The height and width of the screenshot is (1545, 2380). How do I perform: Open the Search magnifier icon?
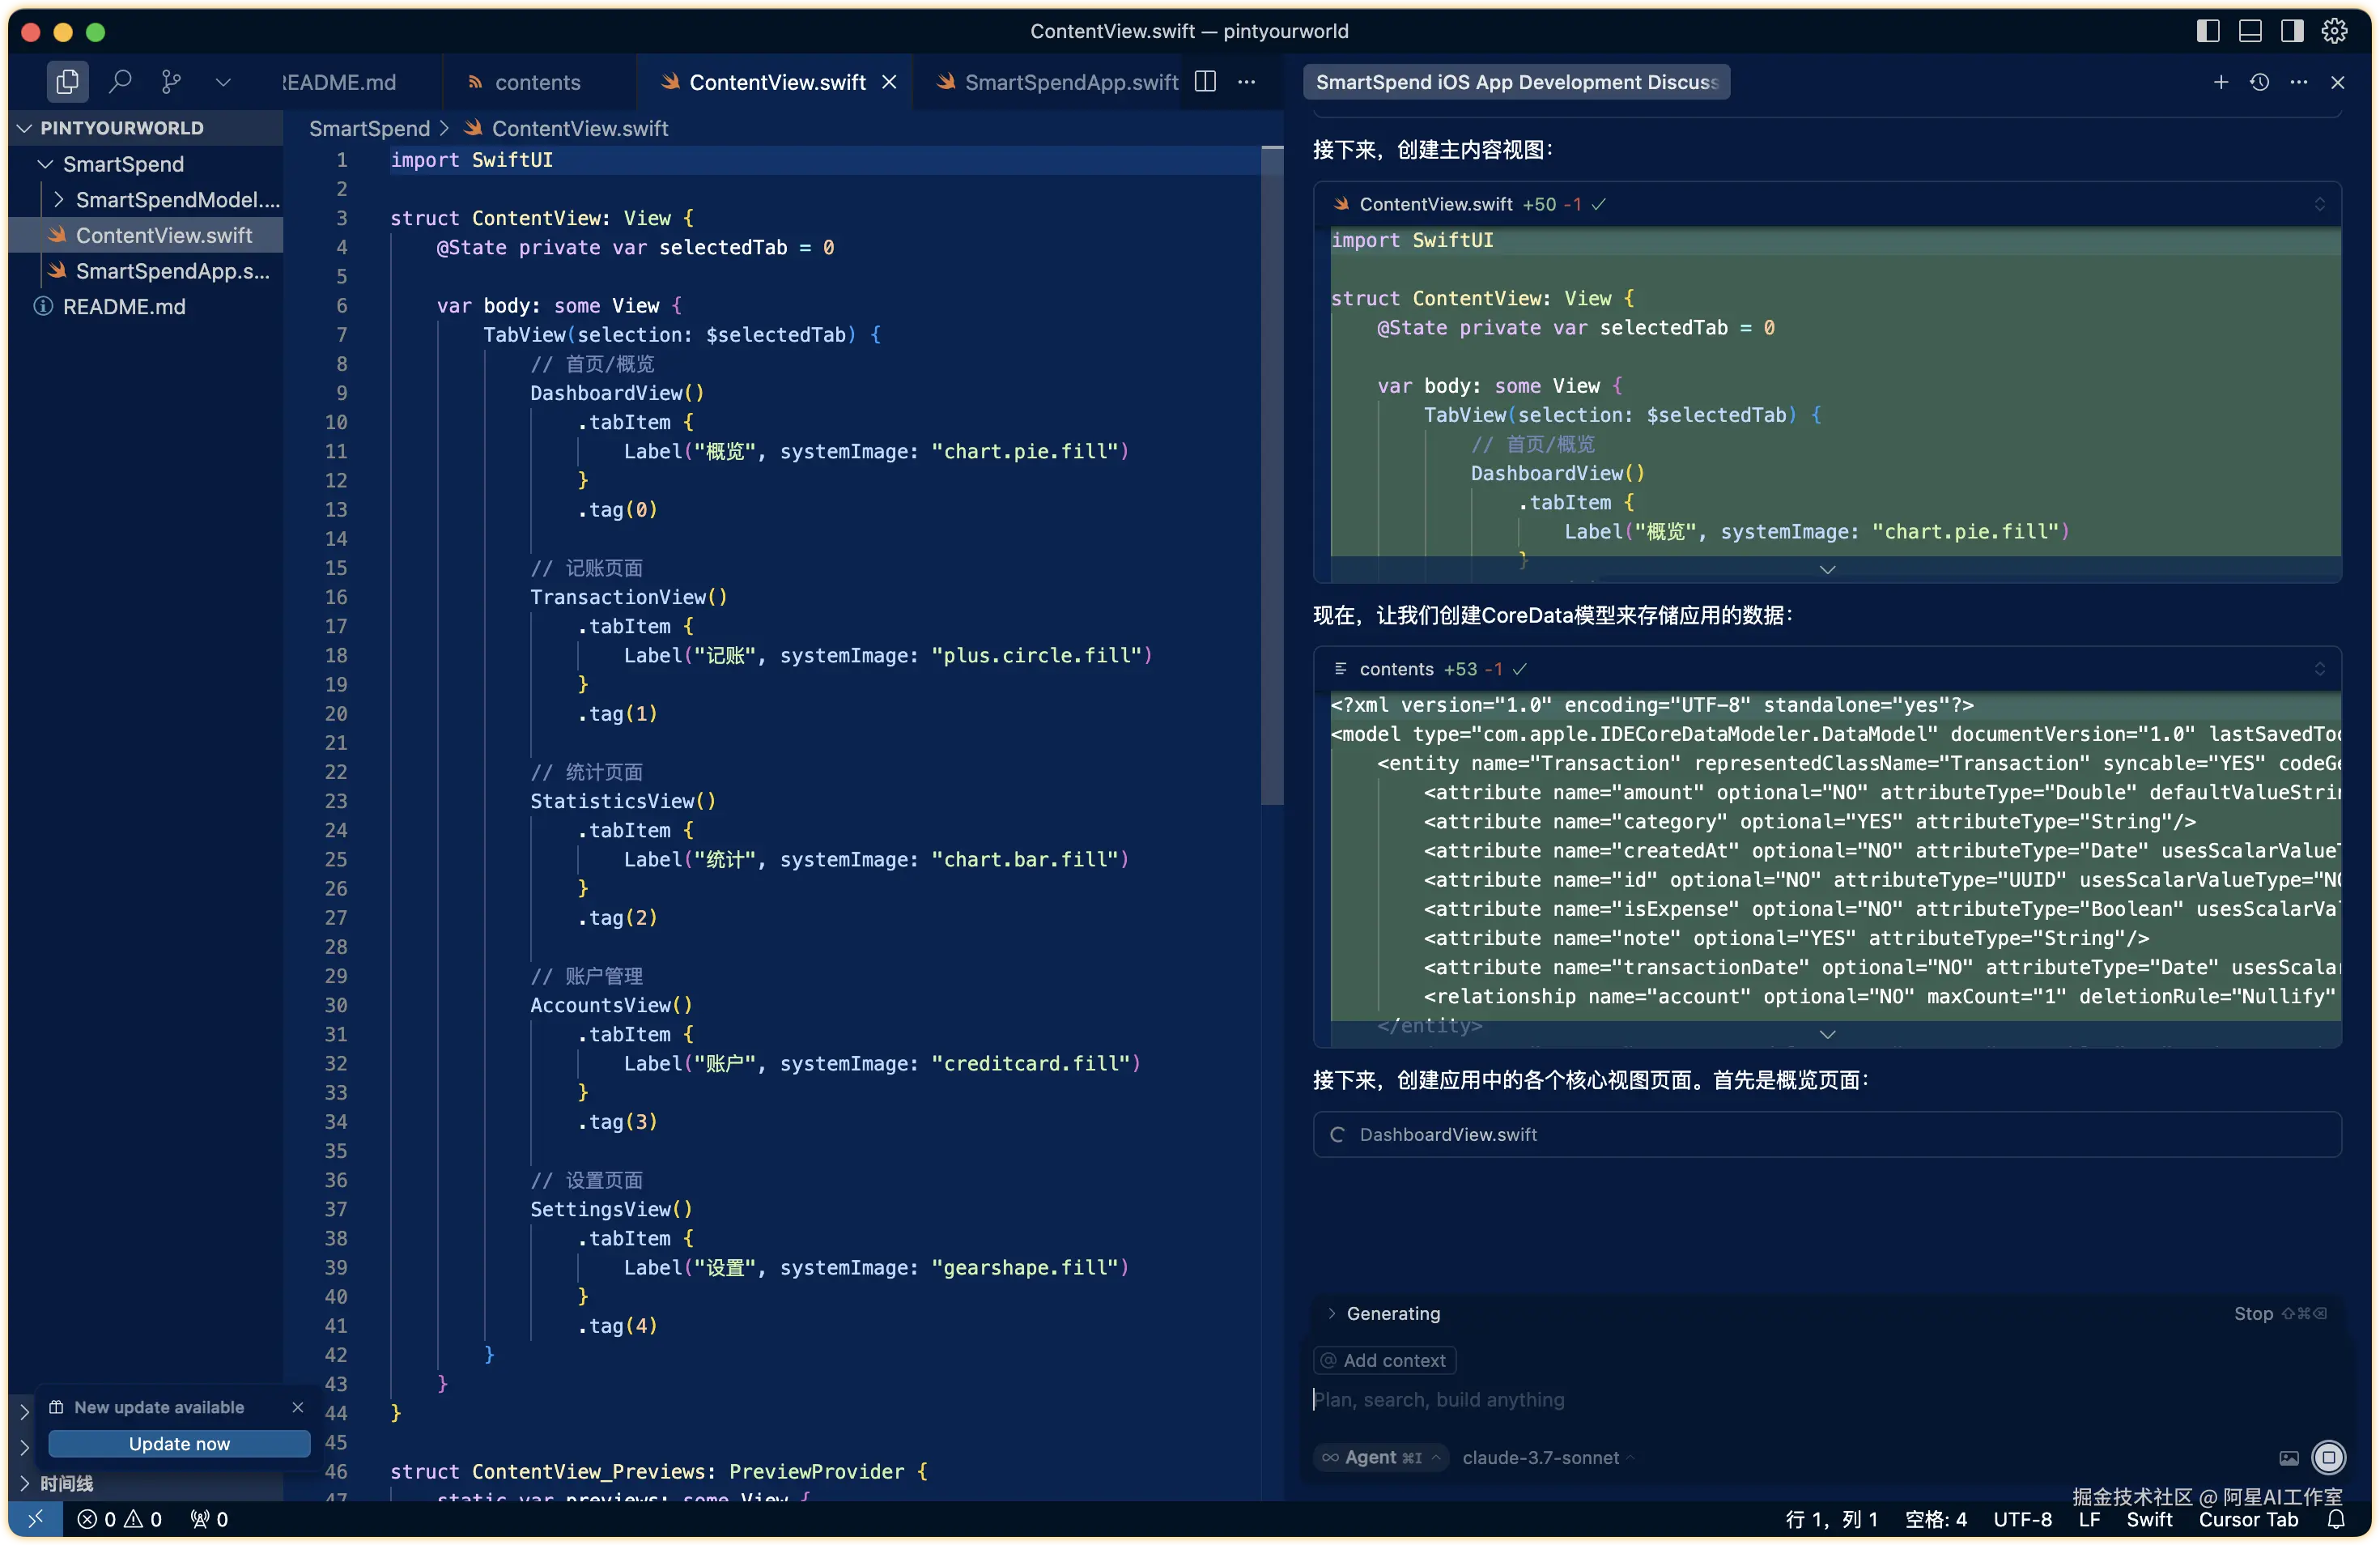pyautogui.click(x=120, y=81)
